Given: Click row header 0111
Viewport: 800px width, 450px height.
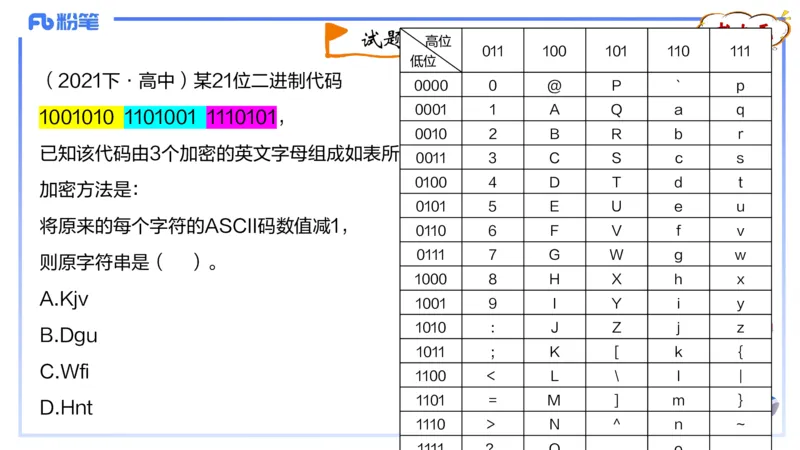Looking at the screenshot, I should pyautogui.click(x=431, y=255).
